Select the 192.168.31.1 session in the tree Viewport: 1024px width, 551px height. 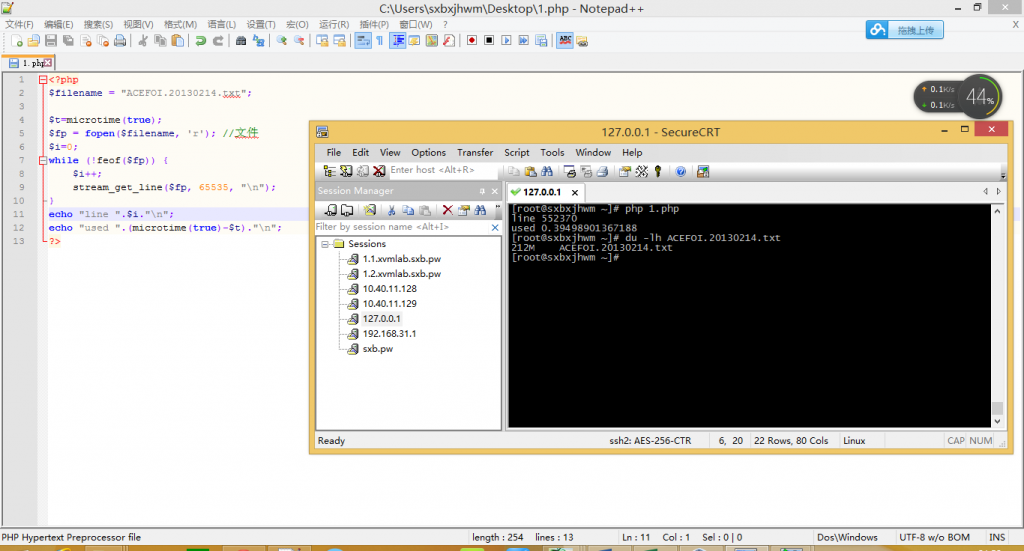coord(389,334)
